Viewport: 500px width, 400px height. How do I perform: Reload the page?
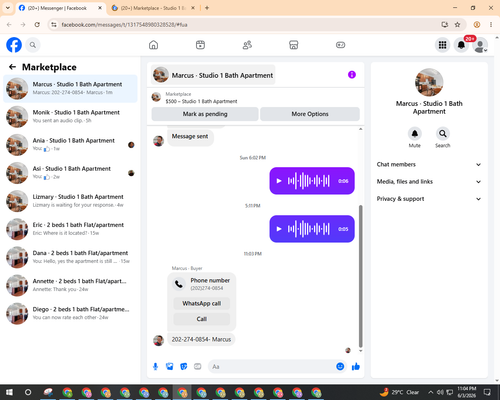37,25
